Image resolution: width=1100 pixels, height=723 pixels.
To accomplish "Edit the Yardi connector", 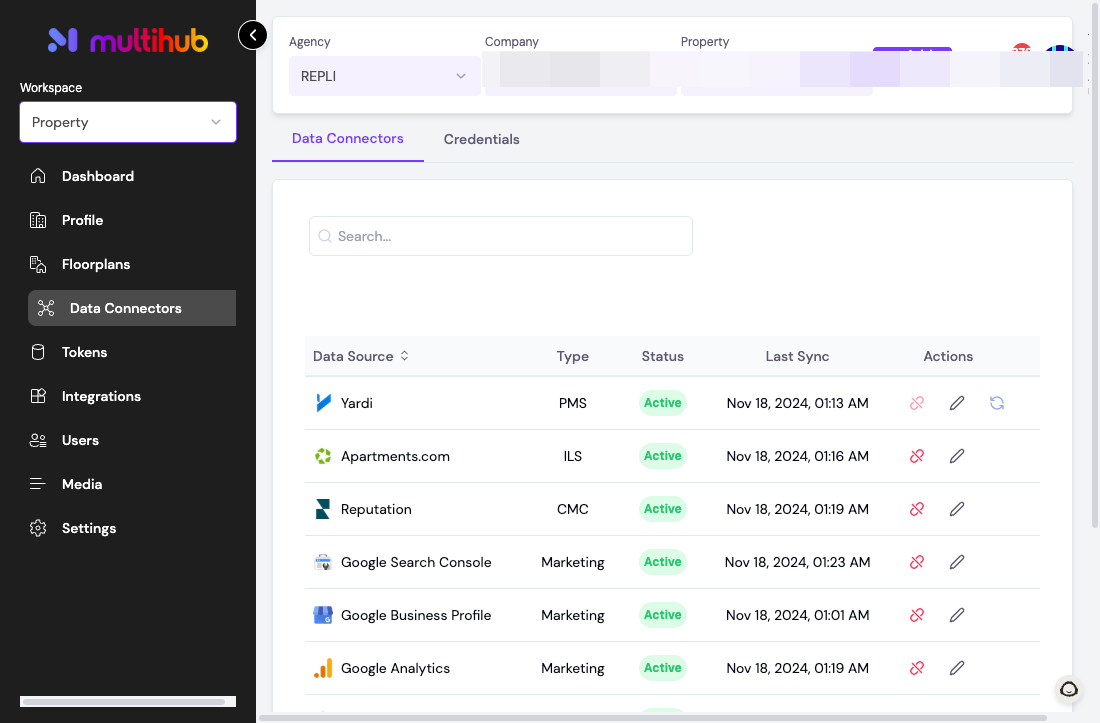I will pyautogui.click(x=957, y=403).
